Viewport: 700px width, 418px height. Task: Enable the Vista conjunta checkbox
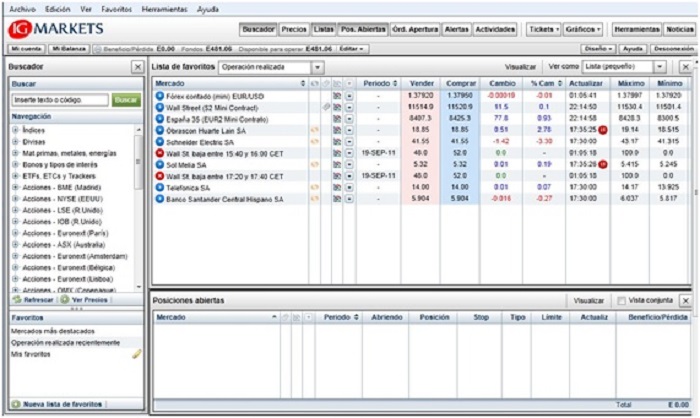pyautogui.click(x=621, y=301)
